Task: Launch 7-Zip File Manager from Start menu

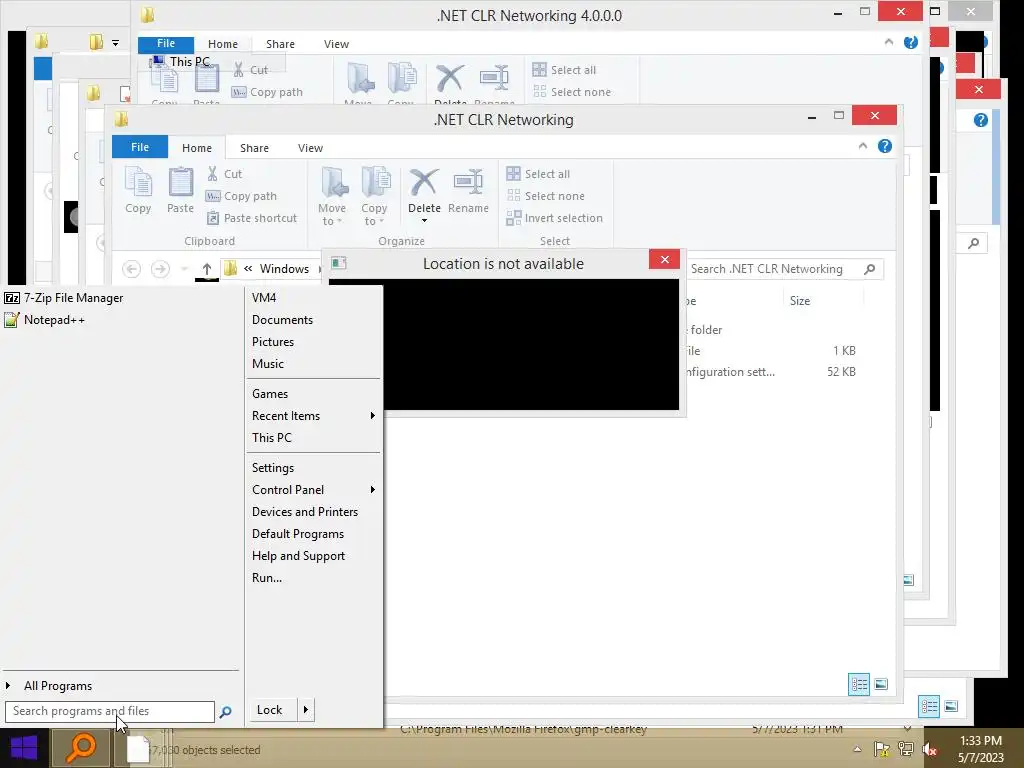Action: click(x=64, y=298)
